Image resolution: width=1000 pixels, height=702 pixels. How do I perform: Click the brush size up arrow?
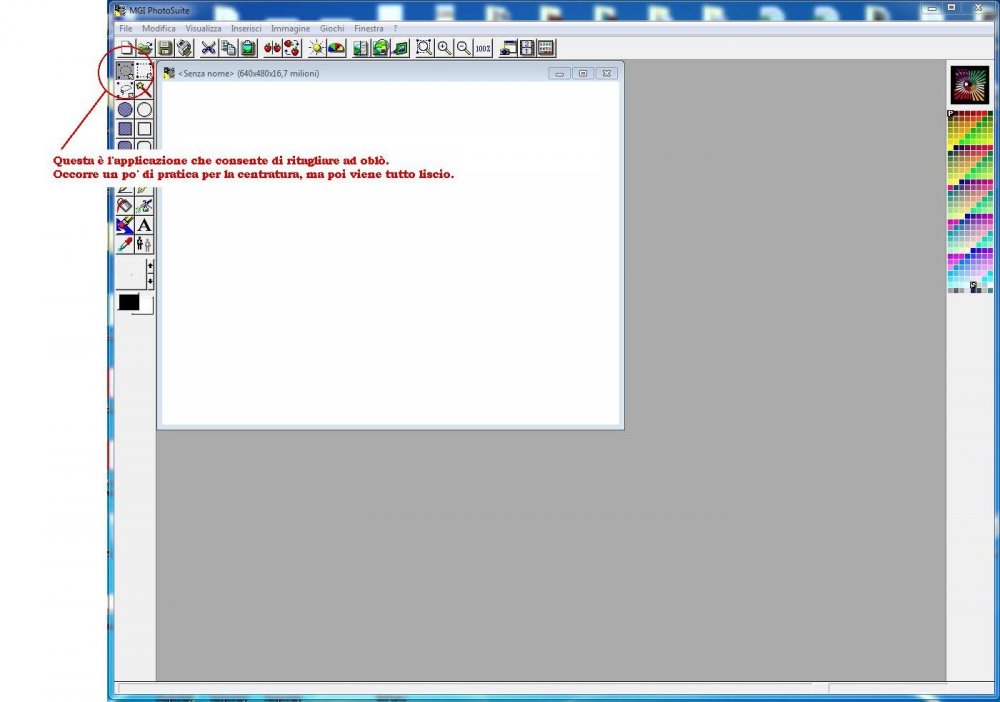150,266
